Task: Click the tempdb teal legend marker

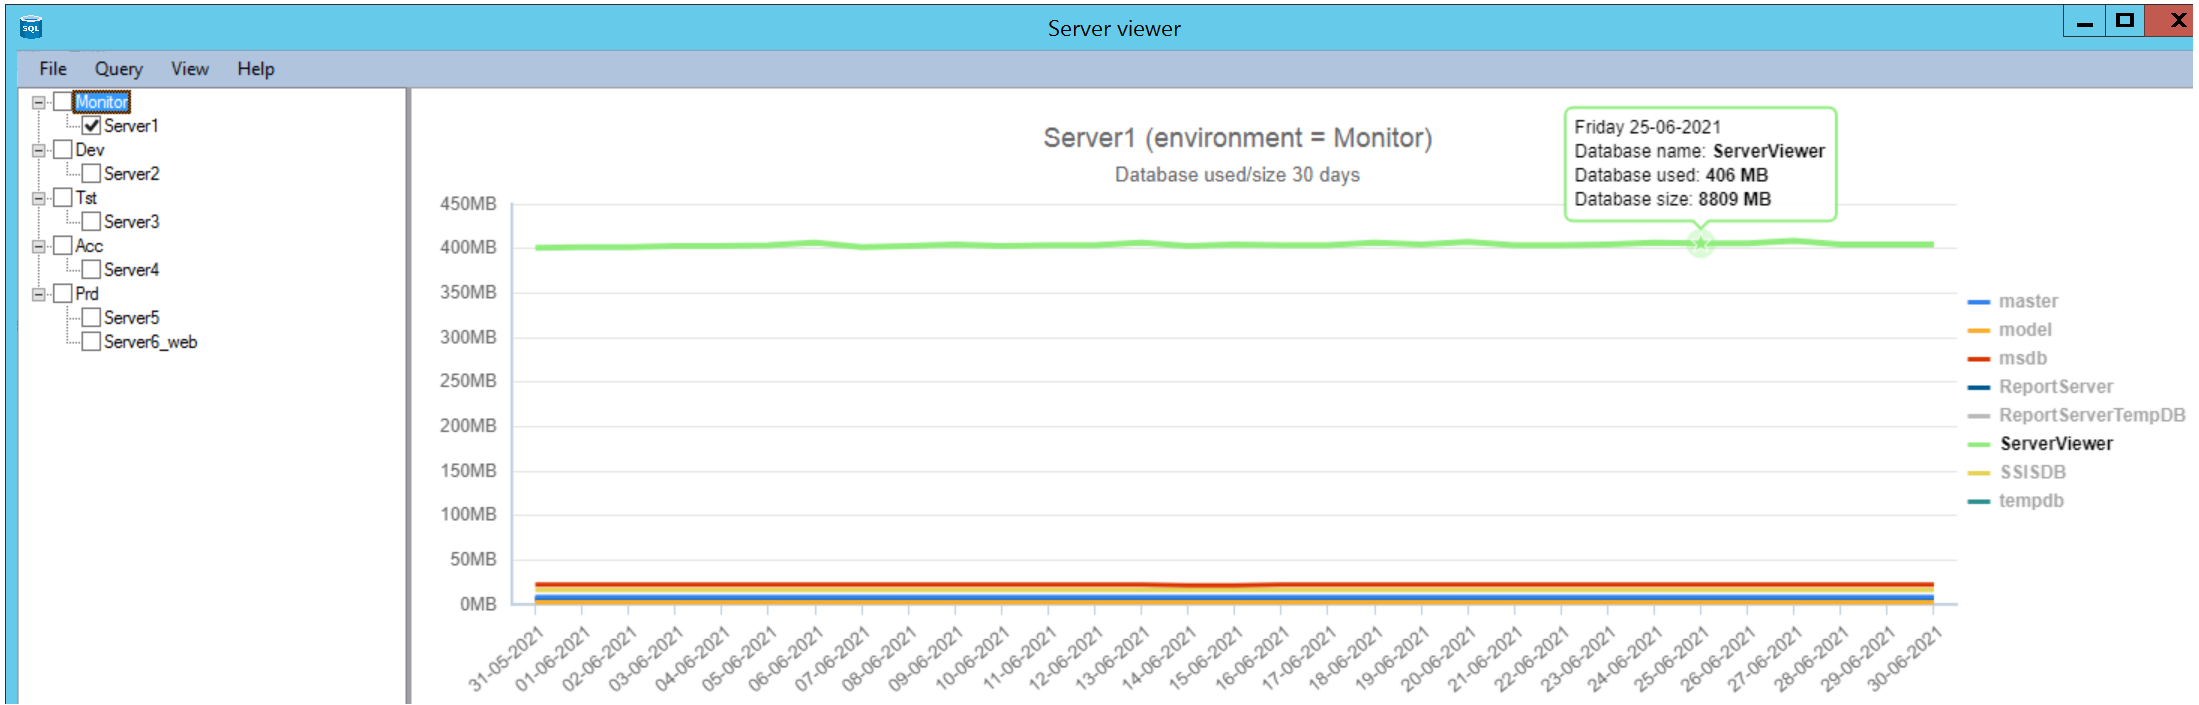Action: pos(1978,501)
